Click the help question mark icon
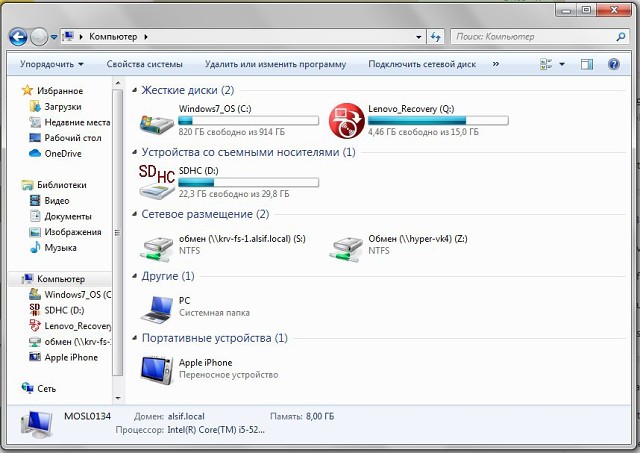The image size is (640, 453). tap(613, 64)
